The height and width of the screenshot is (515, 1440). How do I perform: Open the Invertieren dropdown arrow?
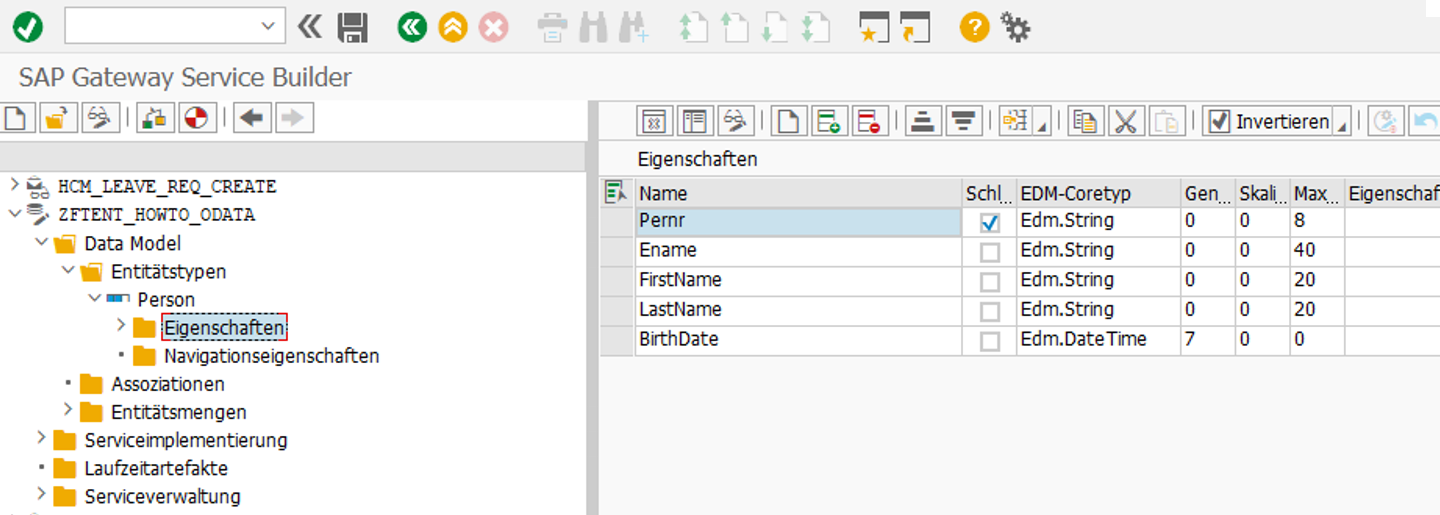[x=1342, y=121]
